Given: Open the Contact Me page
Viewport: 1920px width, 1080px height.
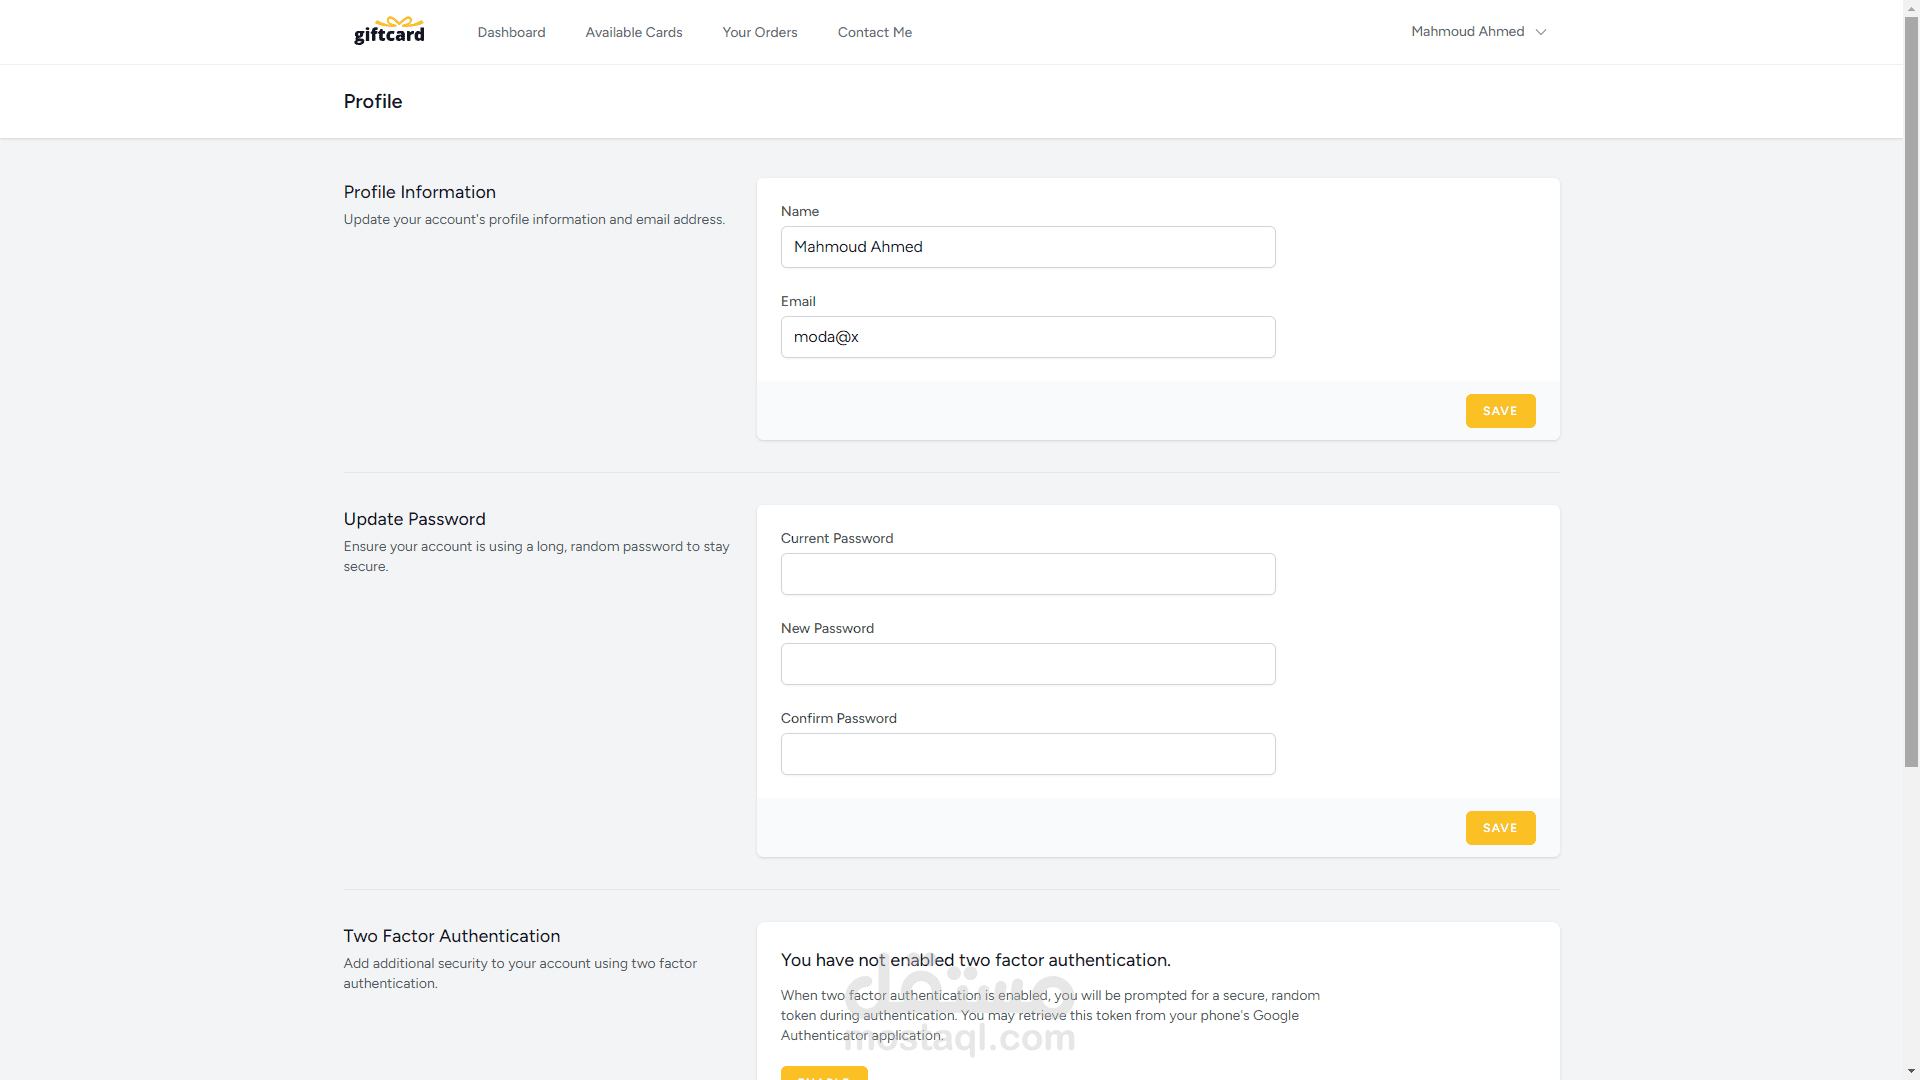Looking at the screenshot, I should pos(874,32).
